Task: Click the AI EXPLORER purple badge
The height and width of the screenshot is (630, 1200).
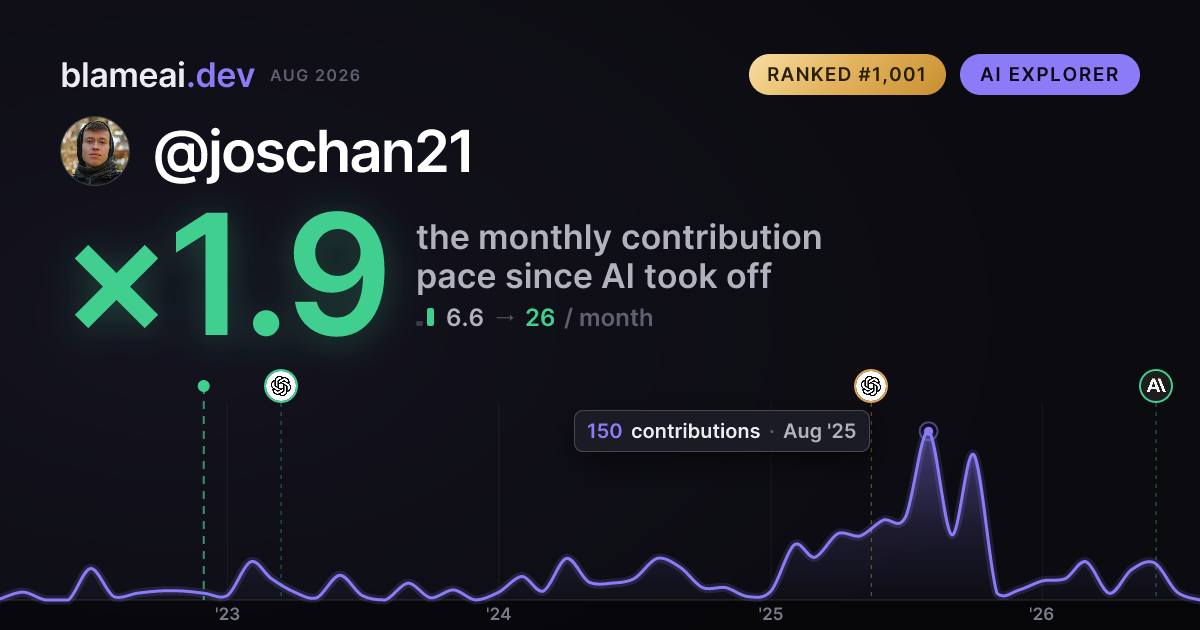Action: click(1050, 74)
